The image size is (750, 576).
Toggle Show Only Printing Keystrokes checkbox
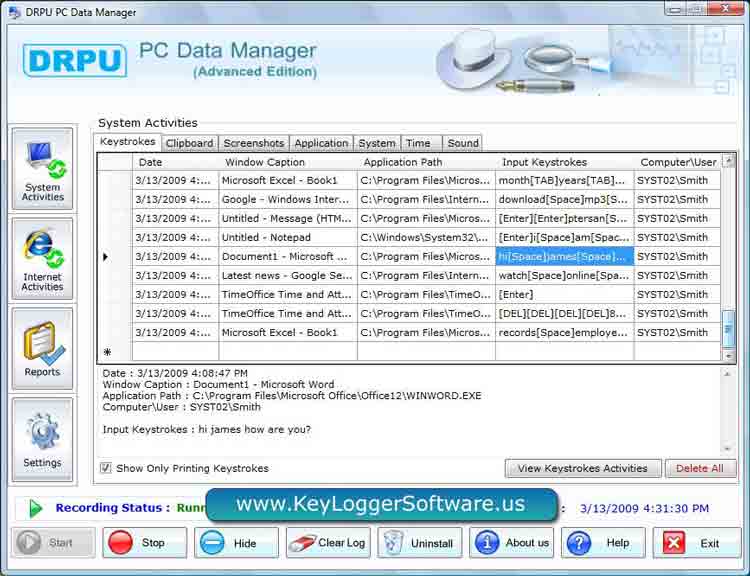pos(106,468)
